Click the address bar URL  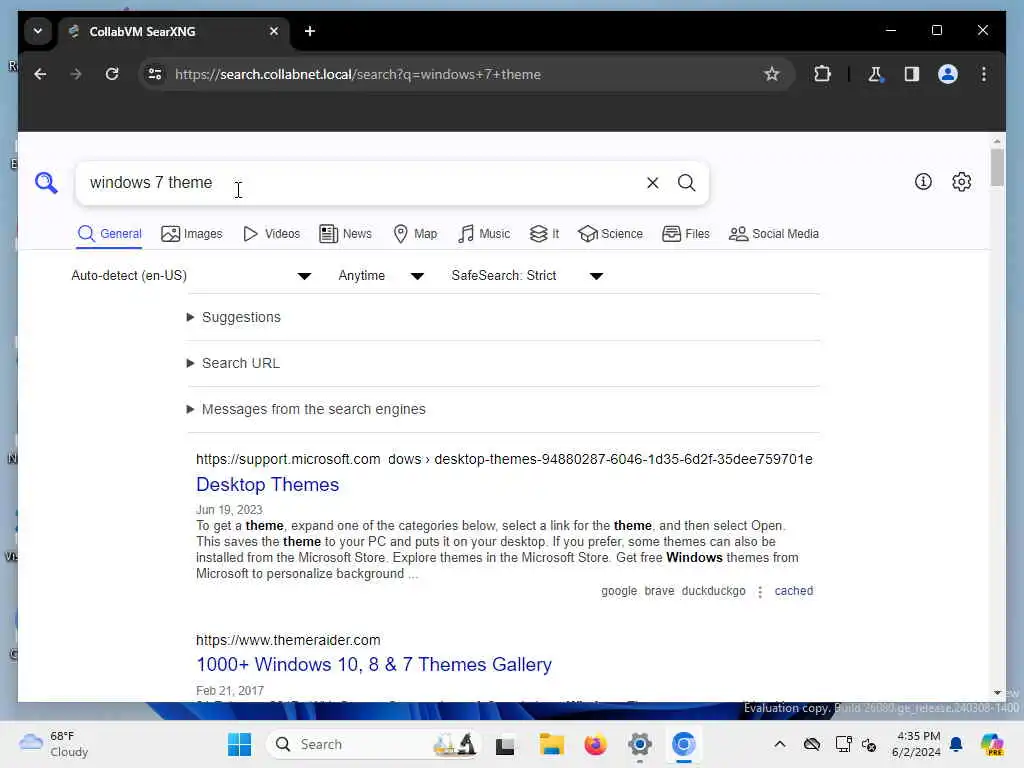click(358, 74)
